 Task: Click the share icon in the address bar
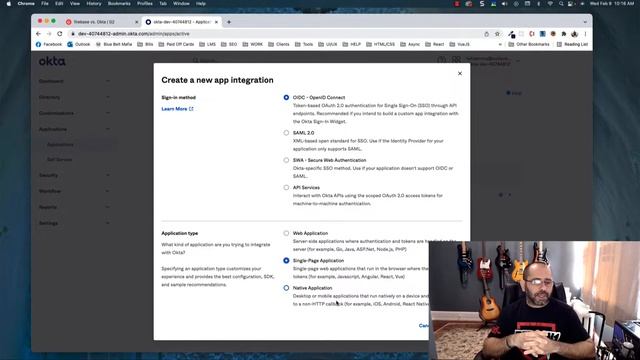tap(487, 34)
